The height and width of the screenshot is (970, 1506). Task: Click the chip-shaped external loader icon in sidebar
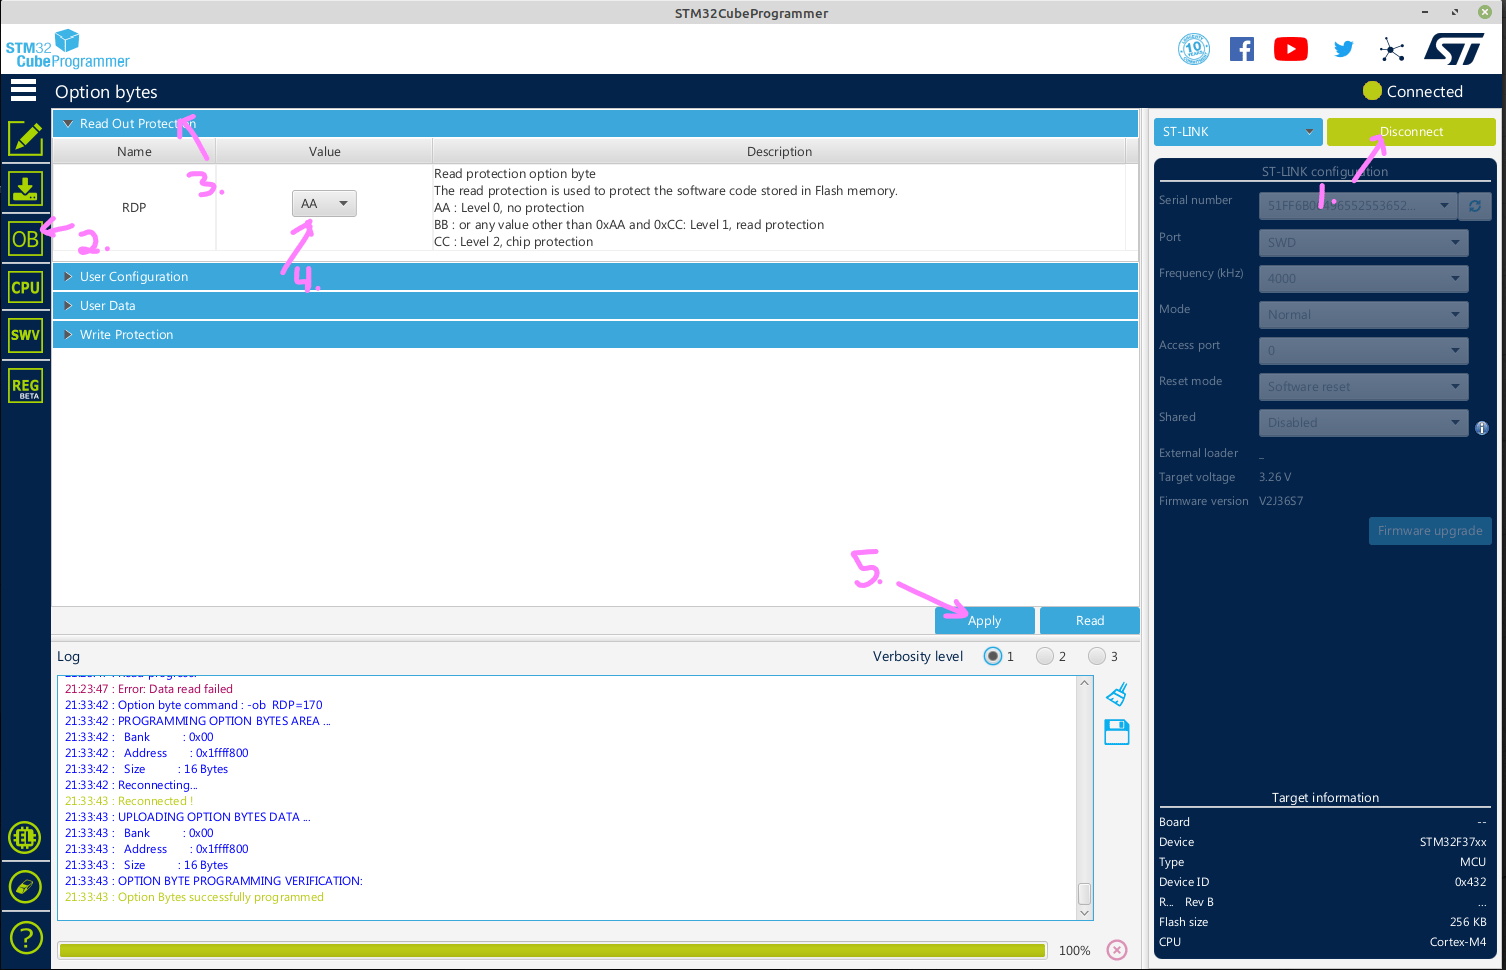tap(25, 837)
